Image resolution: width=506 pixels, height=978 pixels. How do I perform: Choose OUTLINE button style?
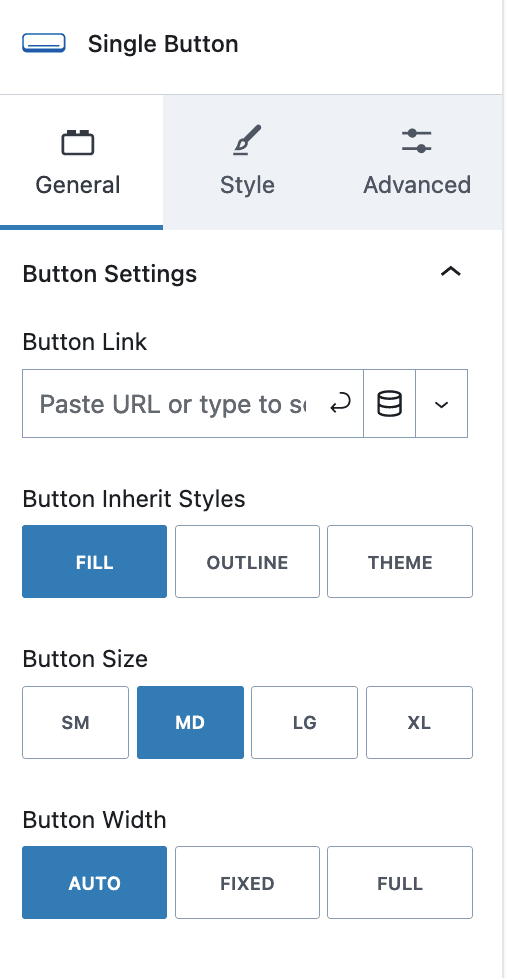pos(247,562)
